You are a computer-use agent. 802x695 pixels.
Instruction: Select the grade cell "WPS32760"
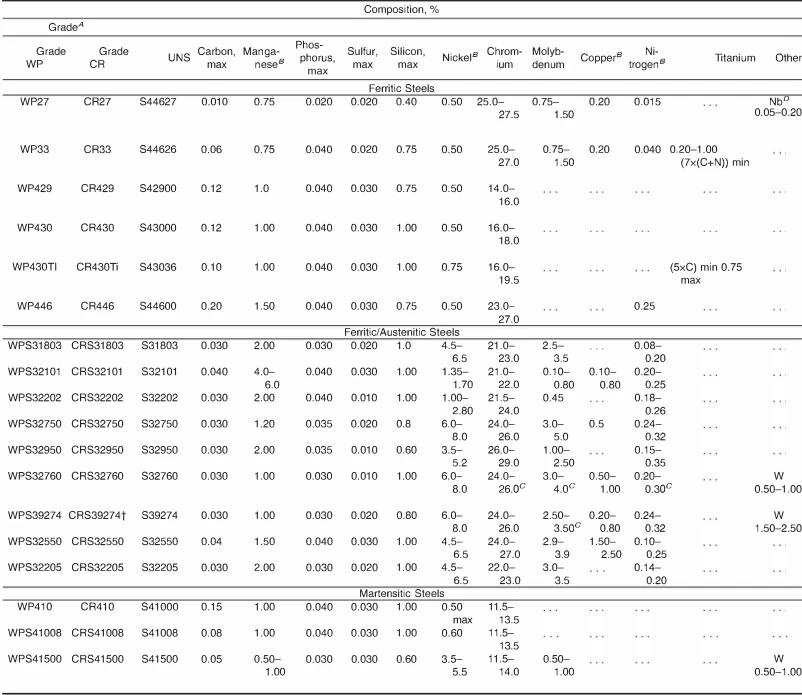pyautogui.click(x=34, y=476)
